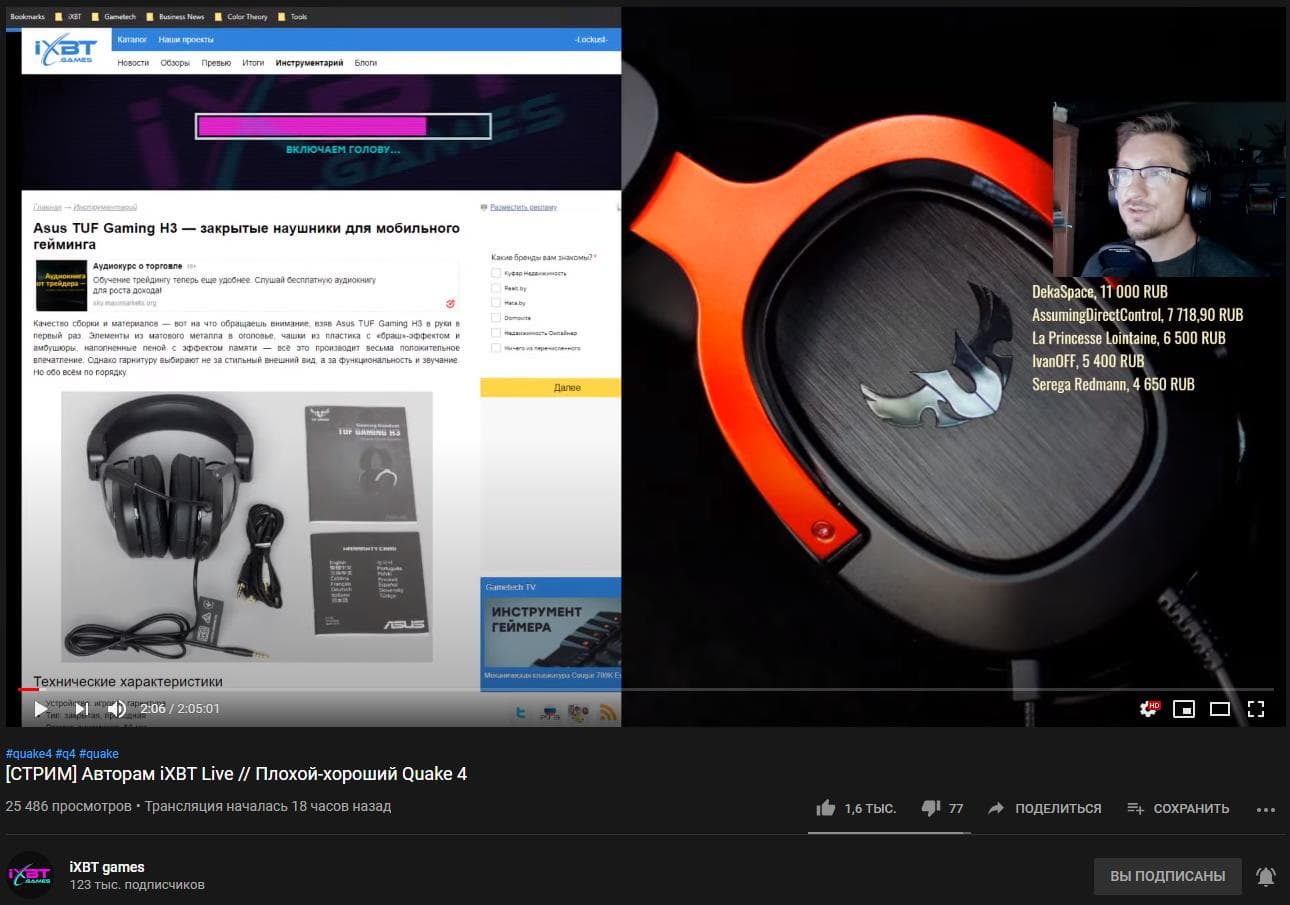Click the Asus TUF Gaming H3 article headline
Image resolution: width=1290 pixels, height=905 pixels.
tap(247, 235)
